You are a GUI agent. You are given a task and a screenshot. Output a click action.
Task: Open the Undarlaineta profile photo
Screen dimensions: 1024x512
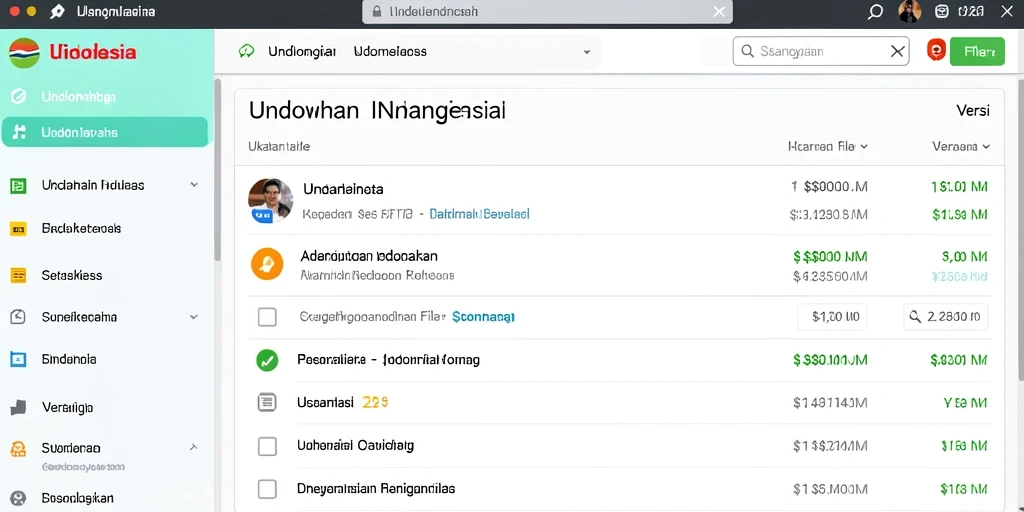pyautogui.click(x=270, y=200)
